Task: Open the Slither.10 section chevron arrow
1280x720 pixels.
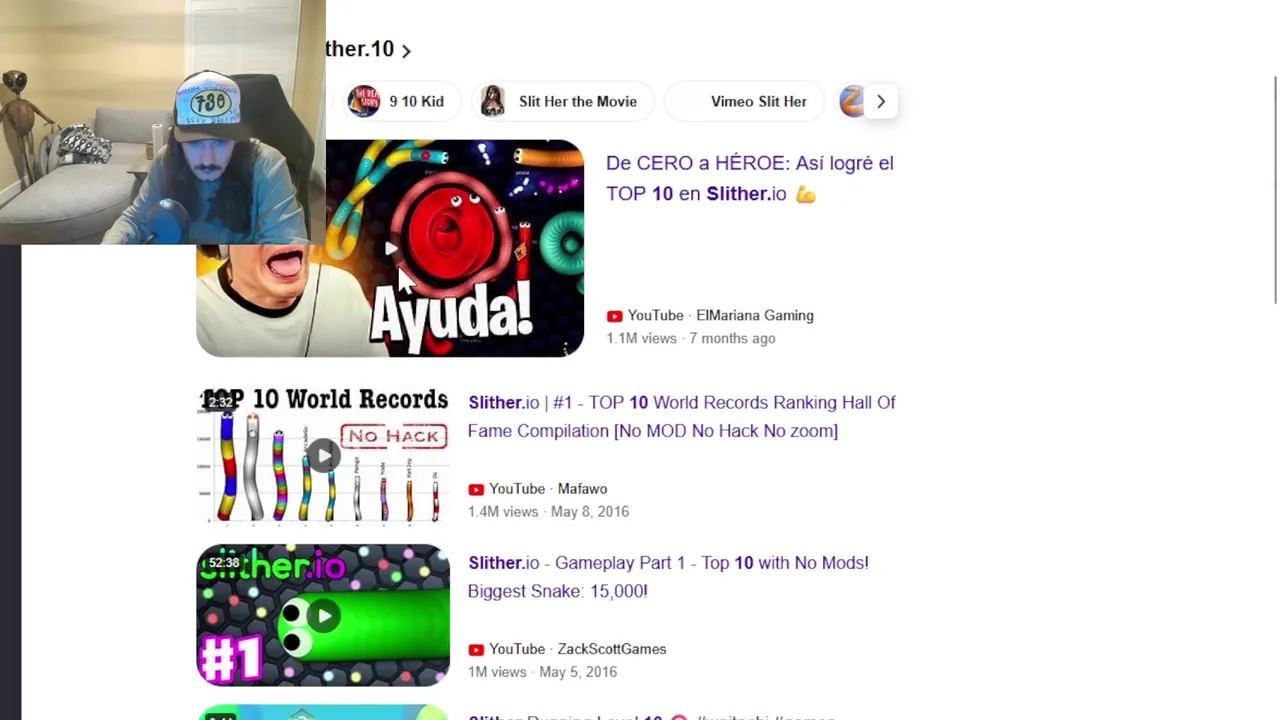Action: [x=405, y=50]
